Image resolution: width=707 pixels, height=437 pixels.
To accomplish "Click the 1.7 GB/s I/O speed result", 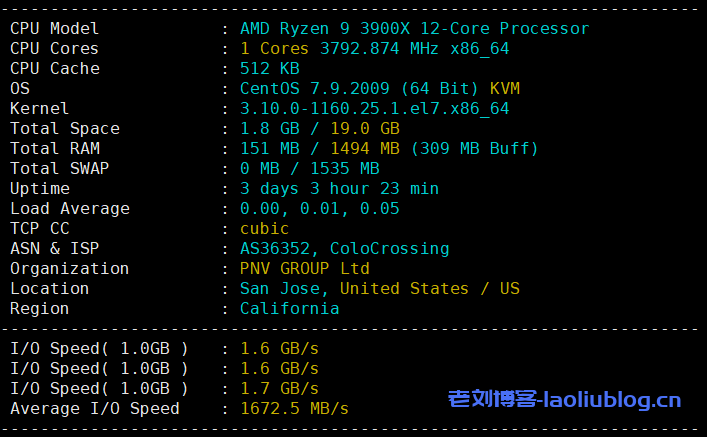I will coord(279,388).
